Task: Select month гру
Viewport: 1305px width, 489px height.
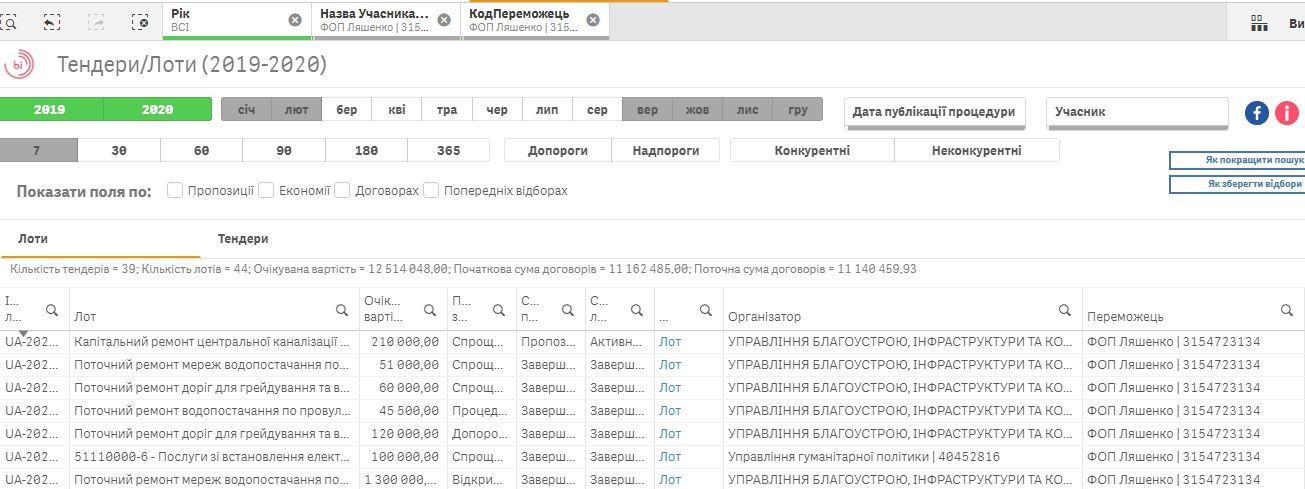Action: [x=798, y=109]
